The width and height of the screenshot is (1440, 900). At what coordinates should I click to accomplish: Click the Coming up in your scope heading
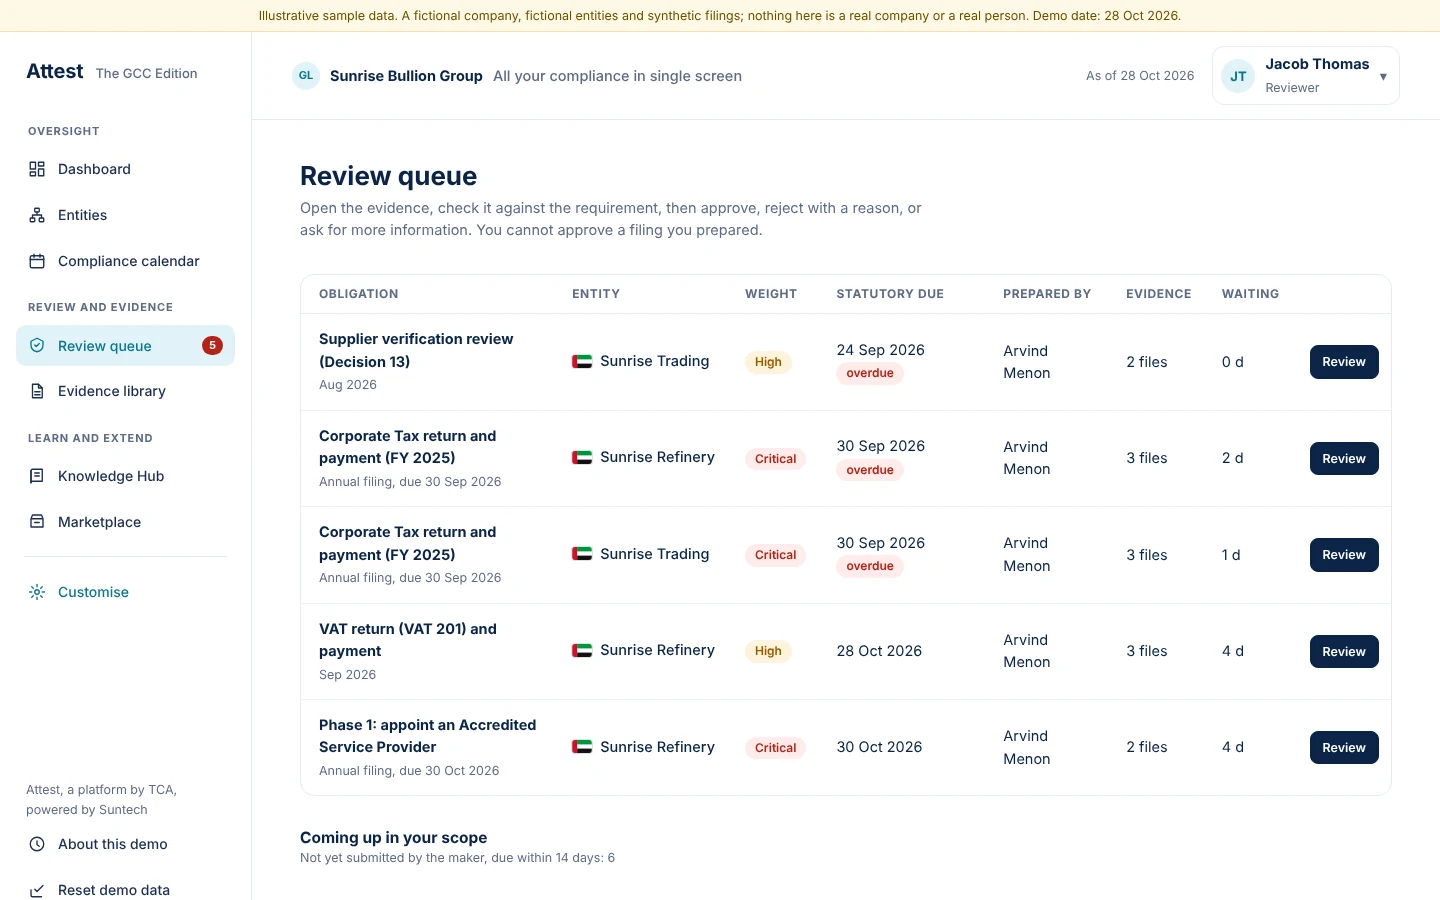[x=394, y=838]
